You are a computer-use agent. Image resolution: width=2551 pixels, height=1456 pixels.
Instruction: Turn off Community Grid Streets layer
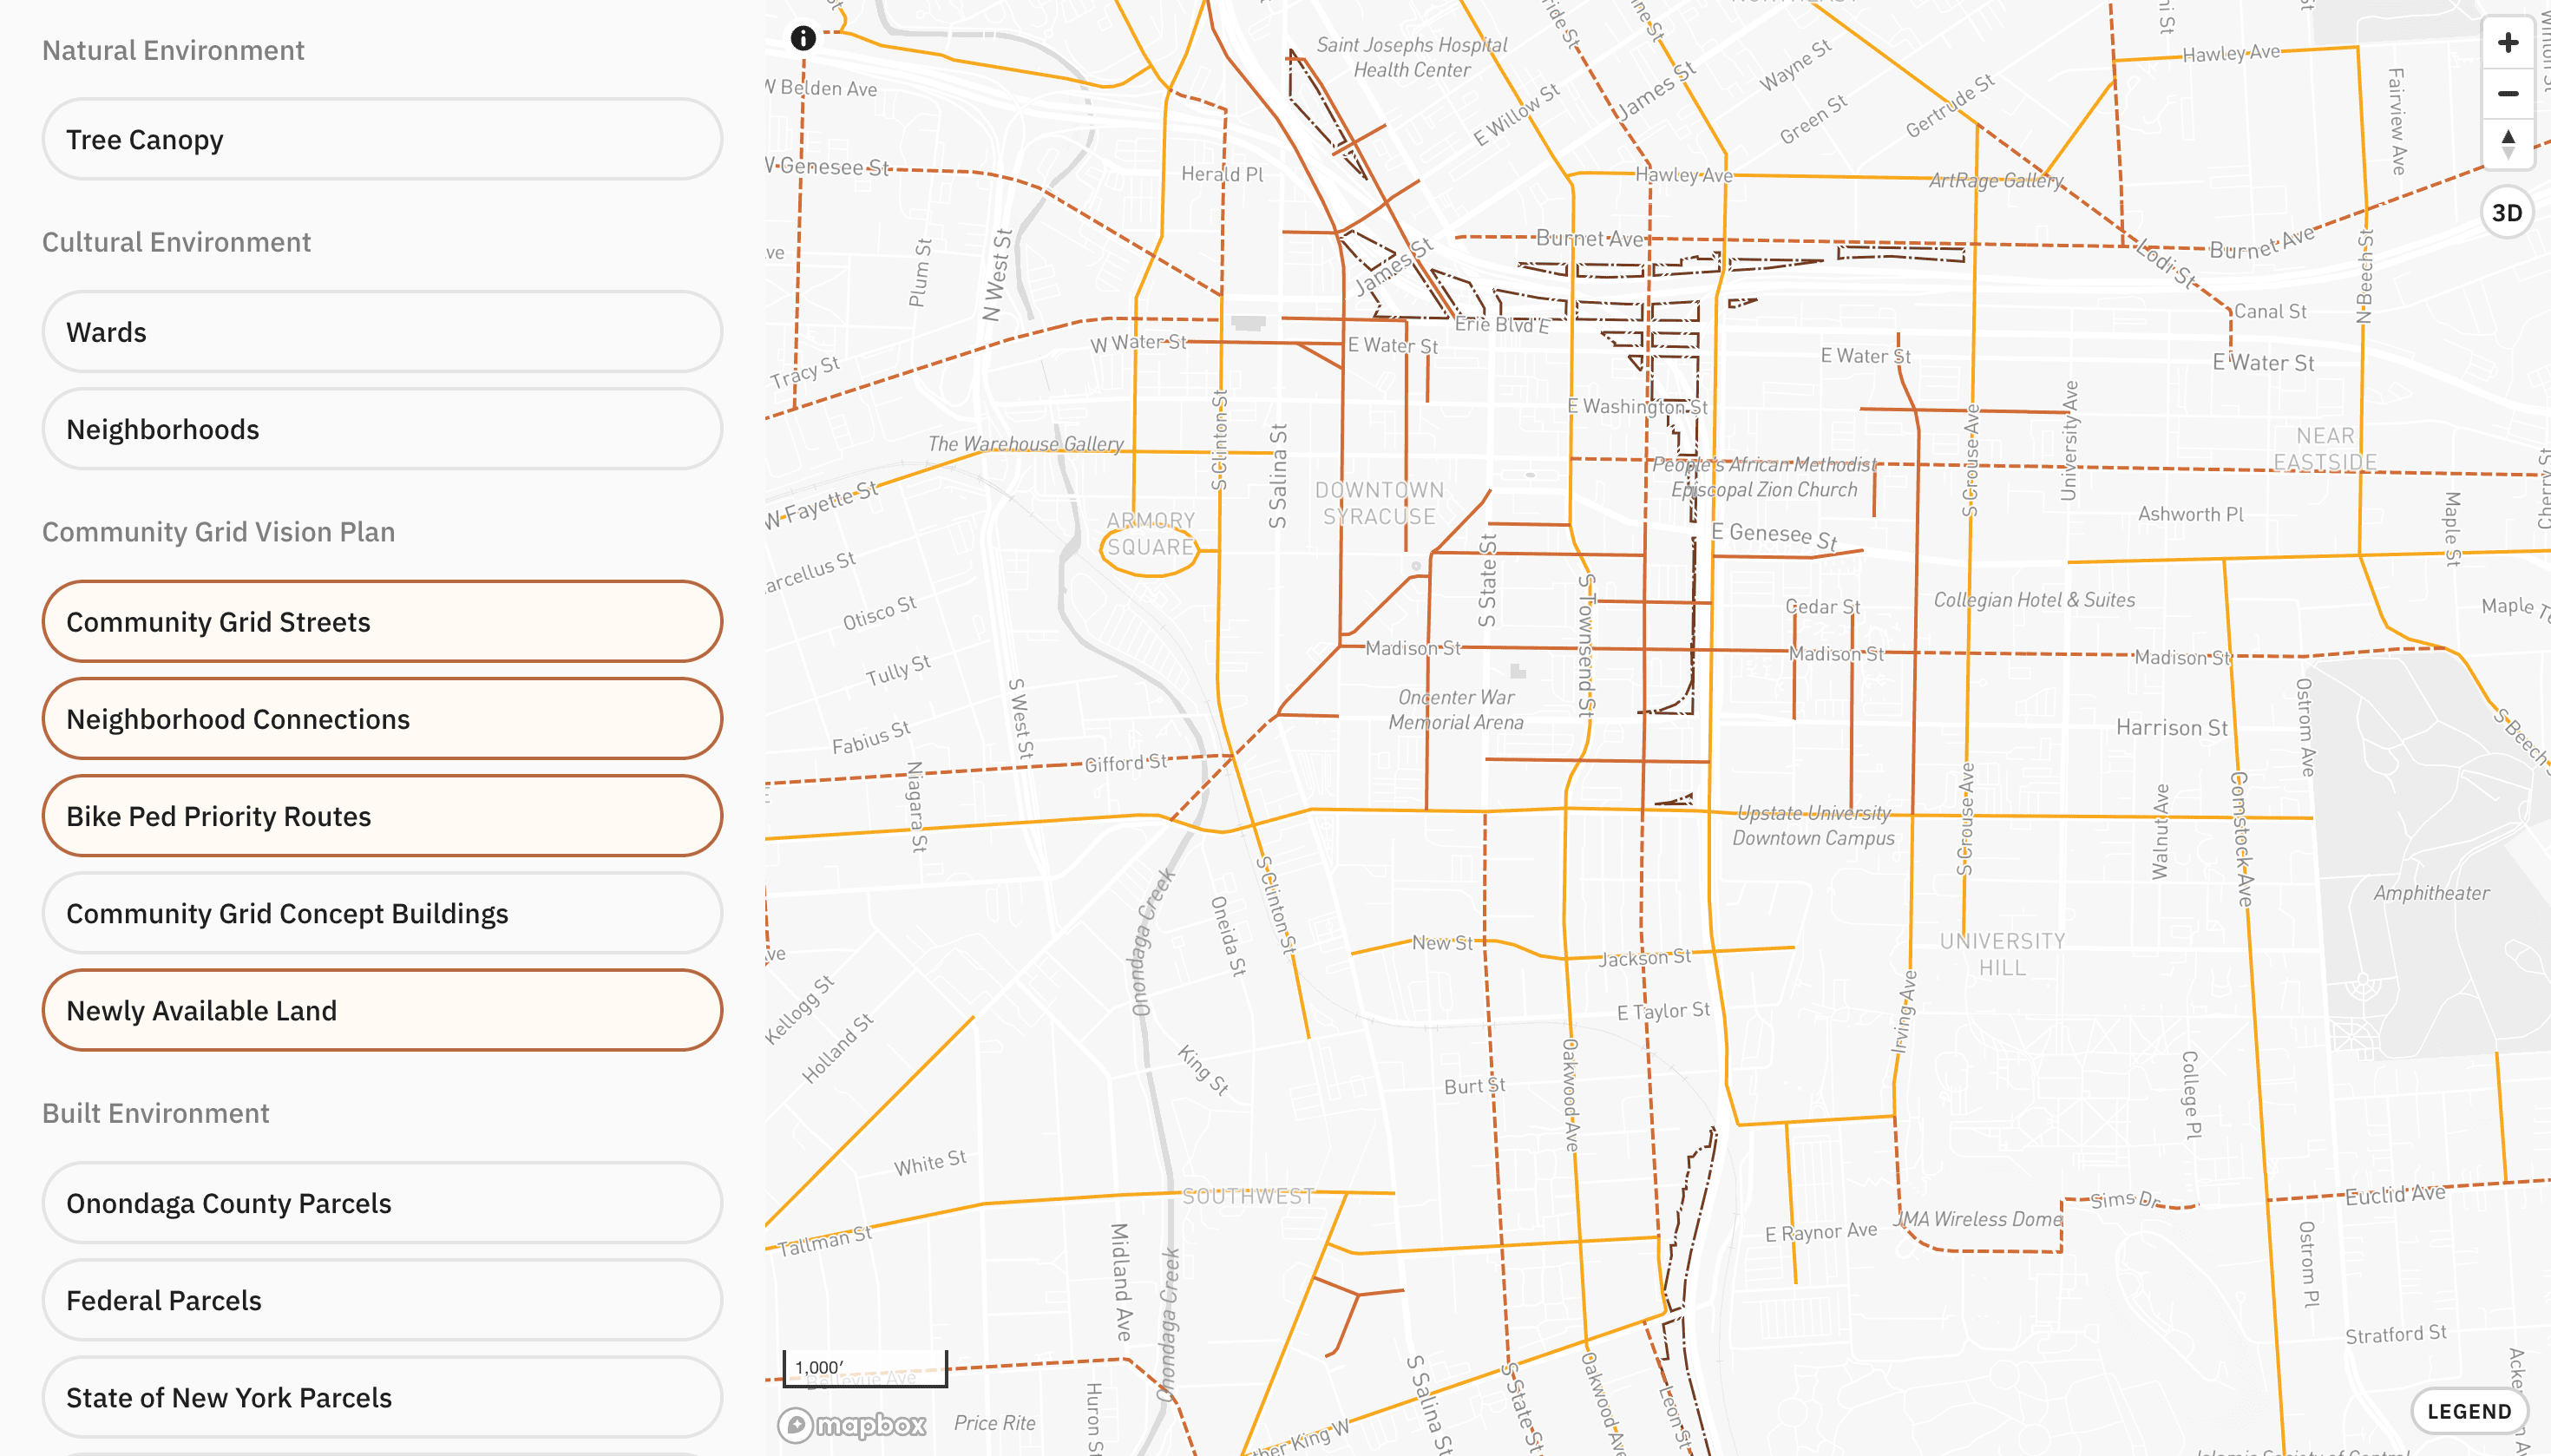382,621
